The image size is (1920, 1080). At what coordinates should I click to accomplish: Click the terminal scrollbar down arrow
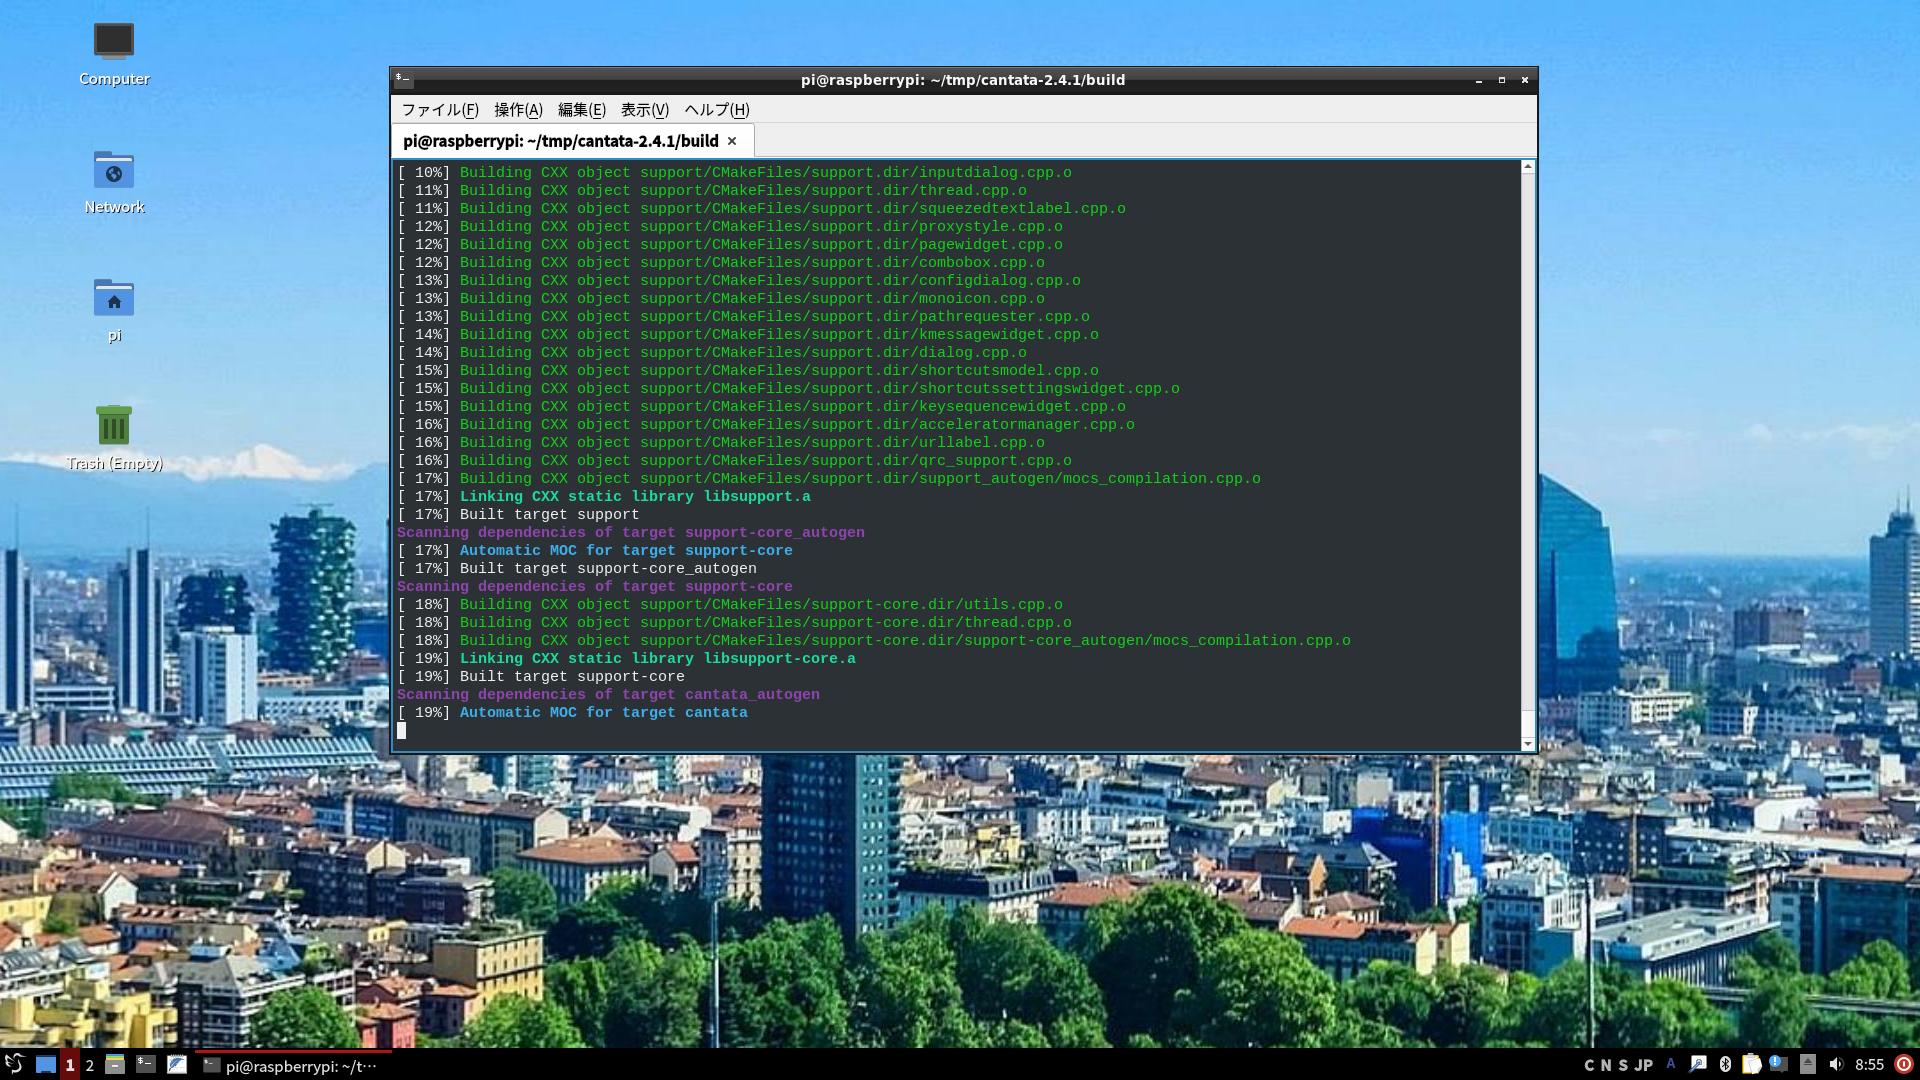click(x=1527, y=743)
